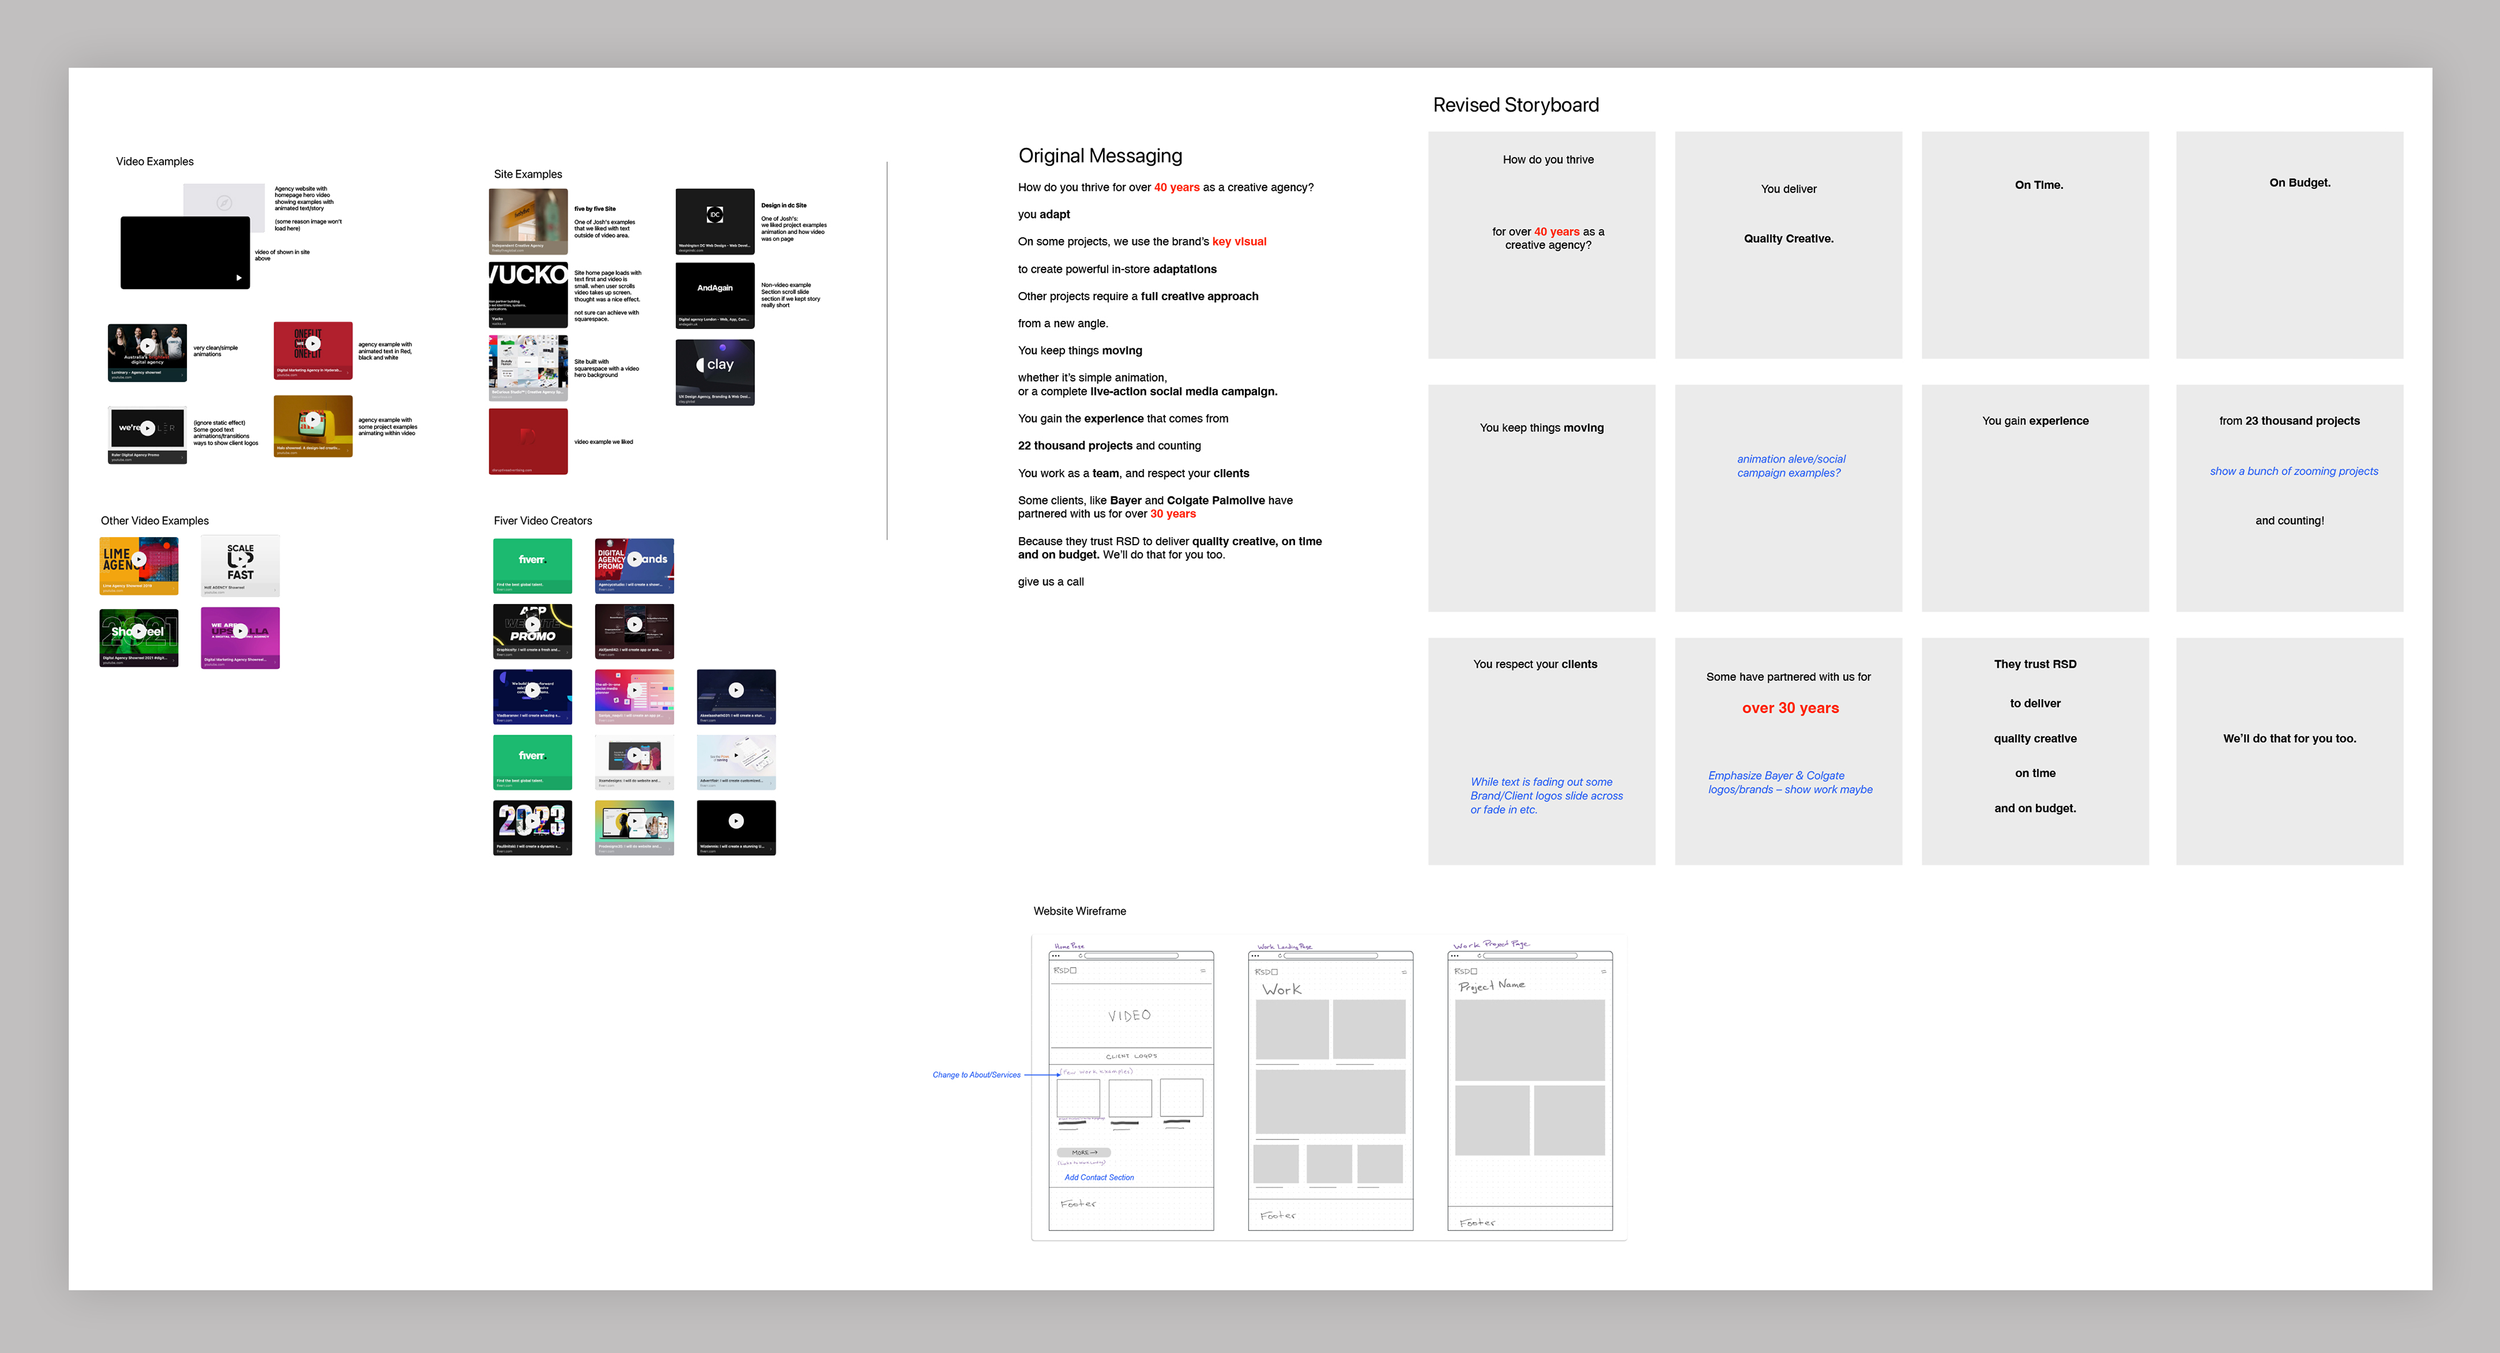Play the Digital Agency Promo Fiverr video
2500x1353 pixels.
[x=634, y=560]
